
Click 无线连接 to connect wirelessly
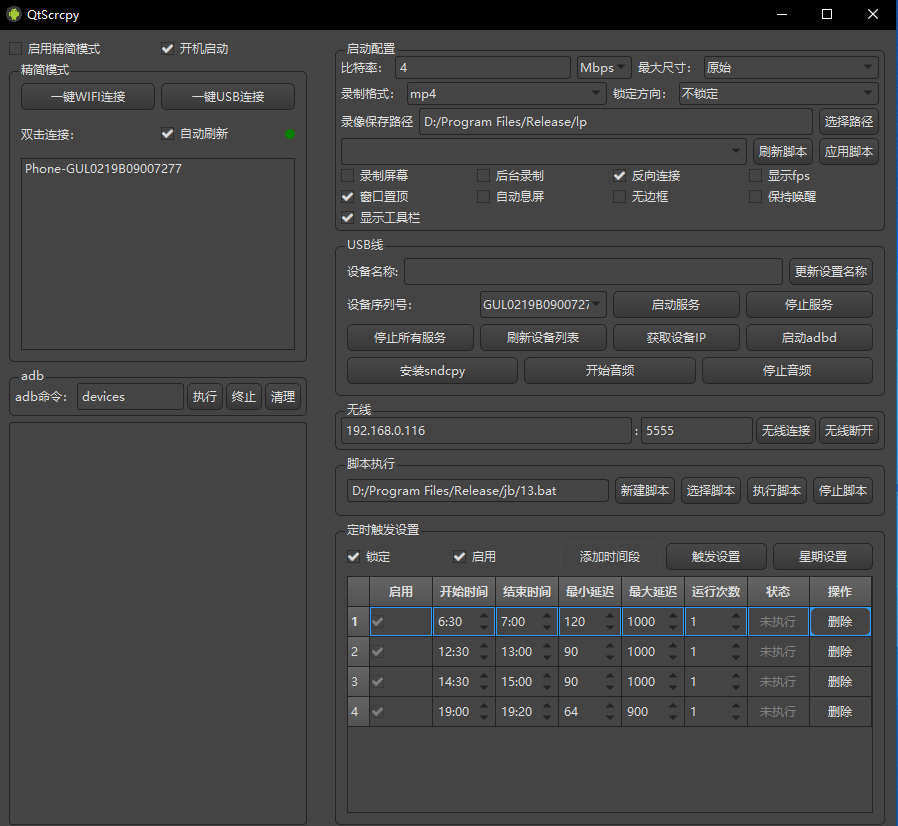(x=785, y=431)
